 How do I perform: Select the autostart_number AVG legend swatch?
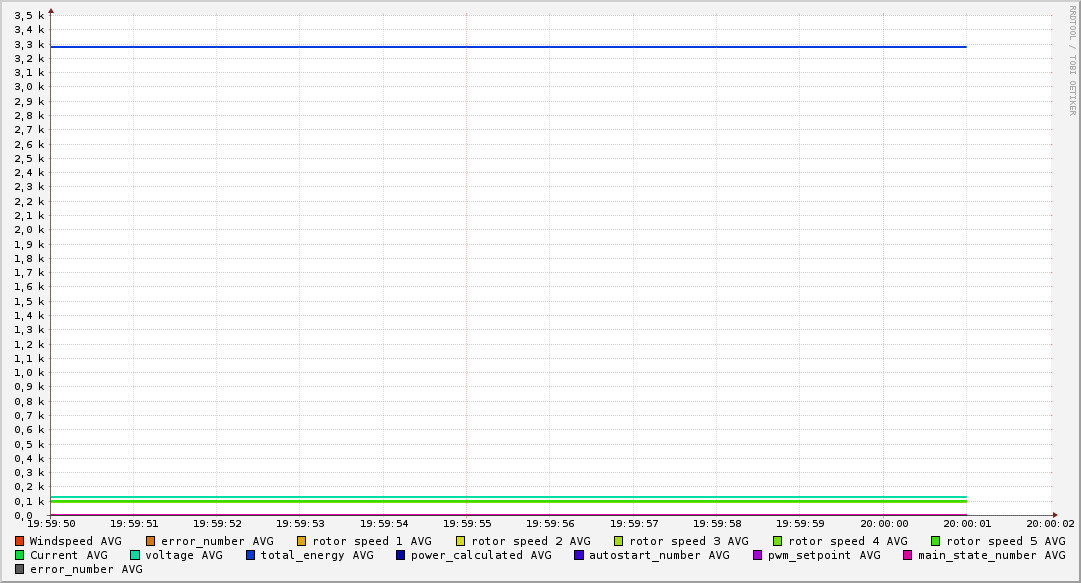pyautogui.click(x=579, y=555)
